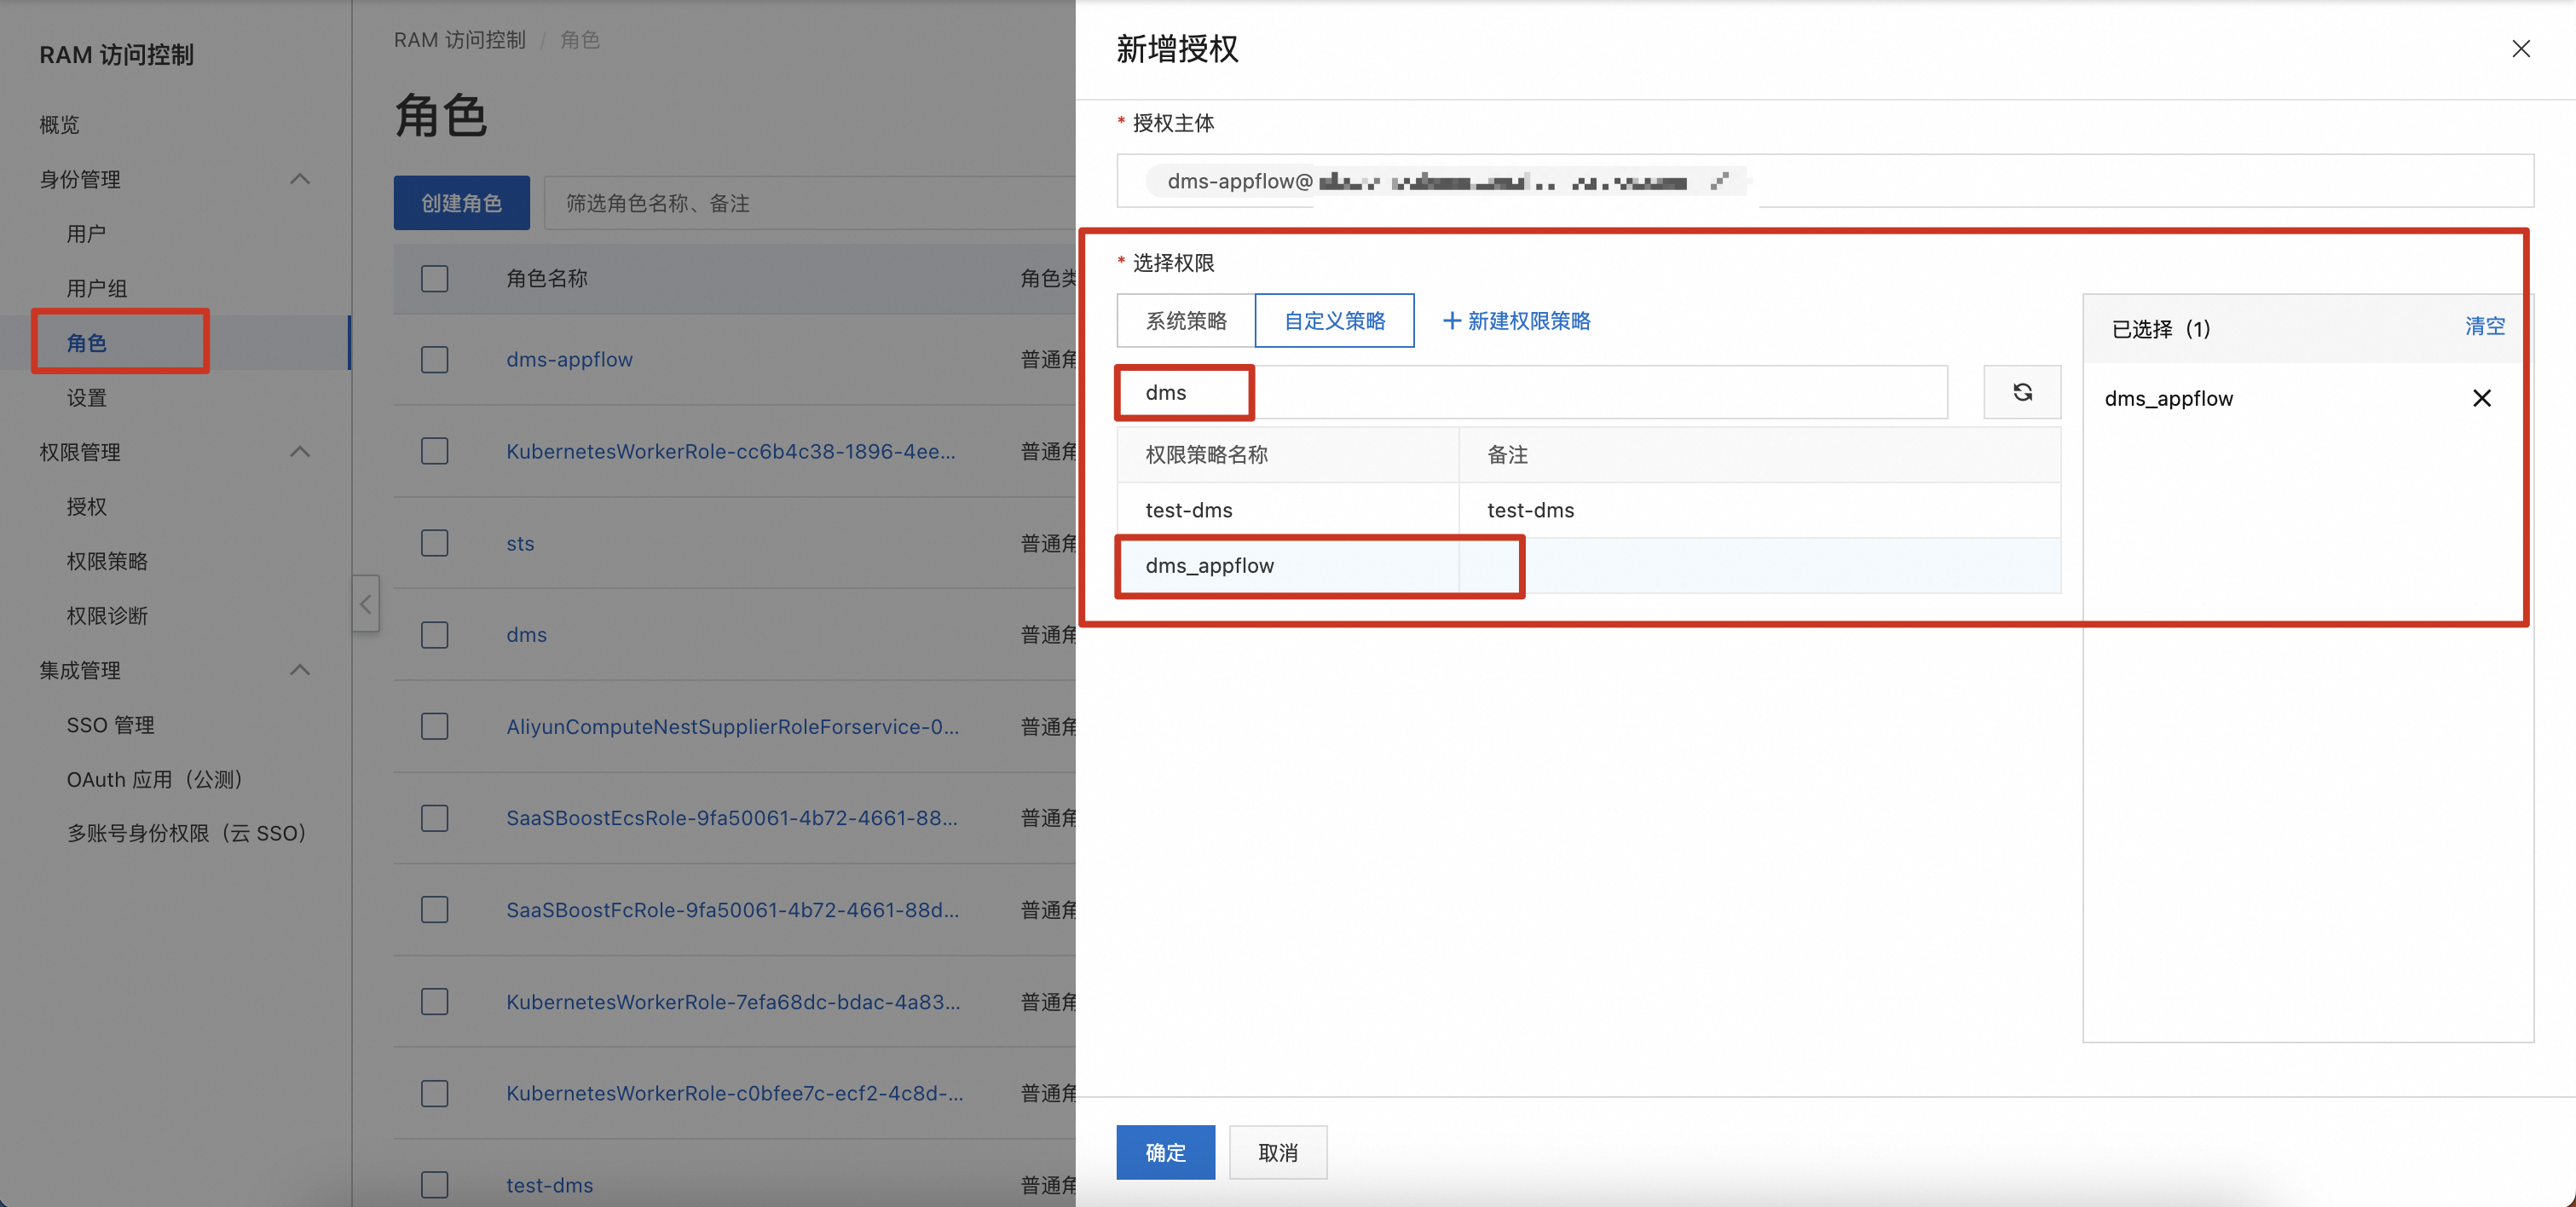Image resolution: width=2576 pixels, height=1207 pixels.
Task: Check the KubernetesWorkerRole-7efa68dc row checkbox
Action: [434, 1001]
